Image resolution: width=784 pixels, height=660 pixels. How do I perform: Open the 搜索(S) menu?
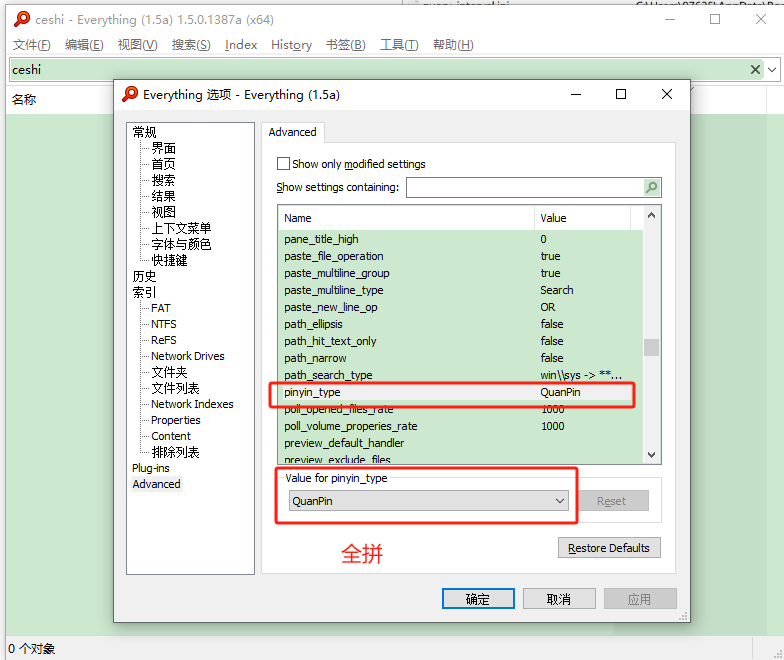(191, 45)
